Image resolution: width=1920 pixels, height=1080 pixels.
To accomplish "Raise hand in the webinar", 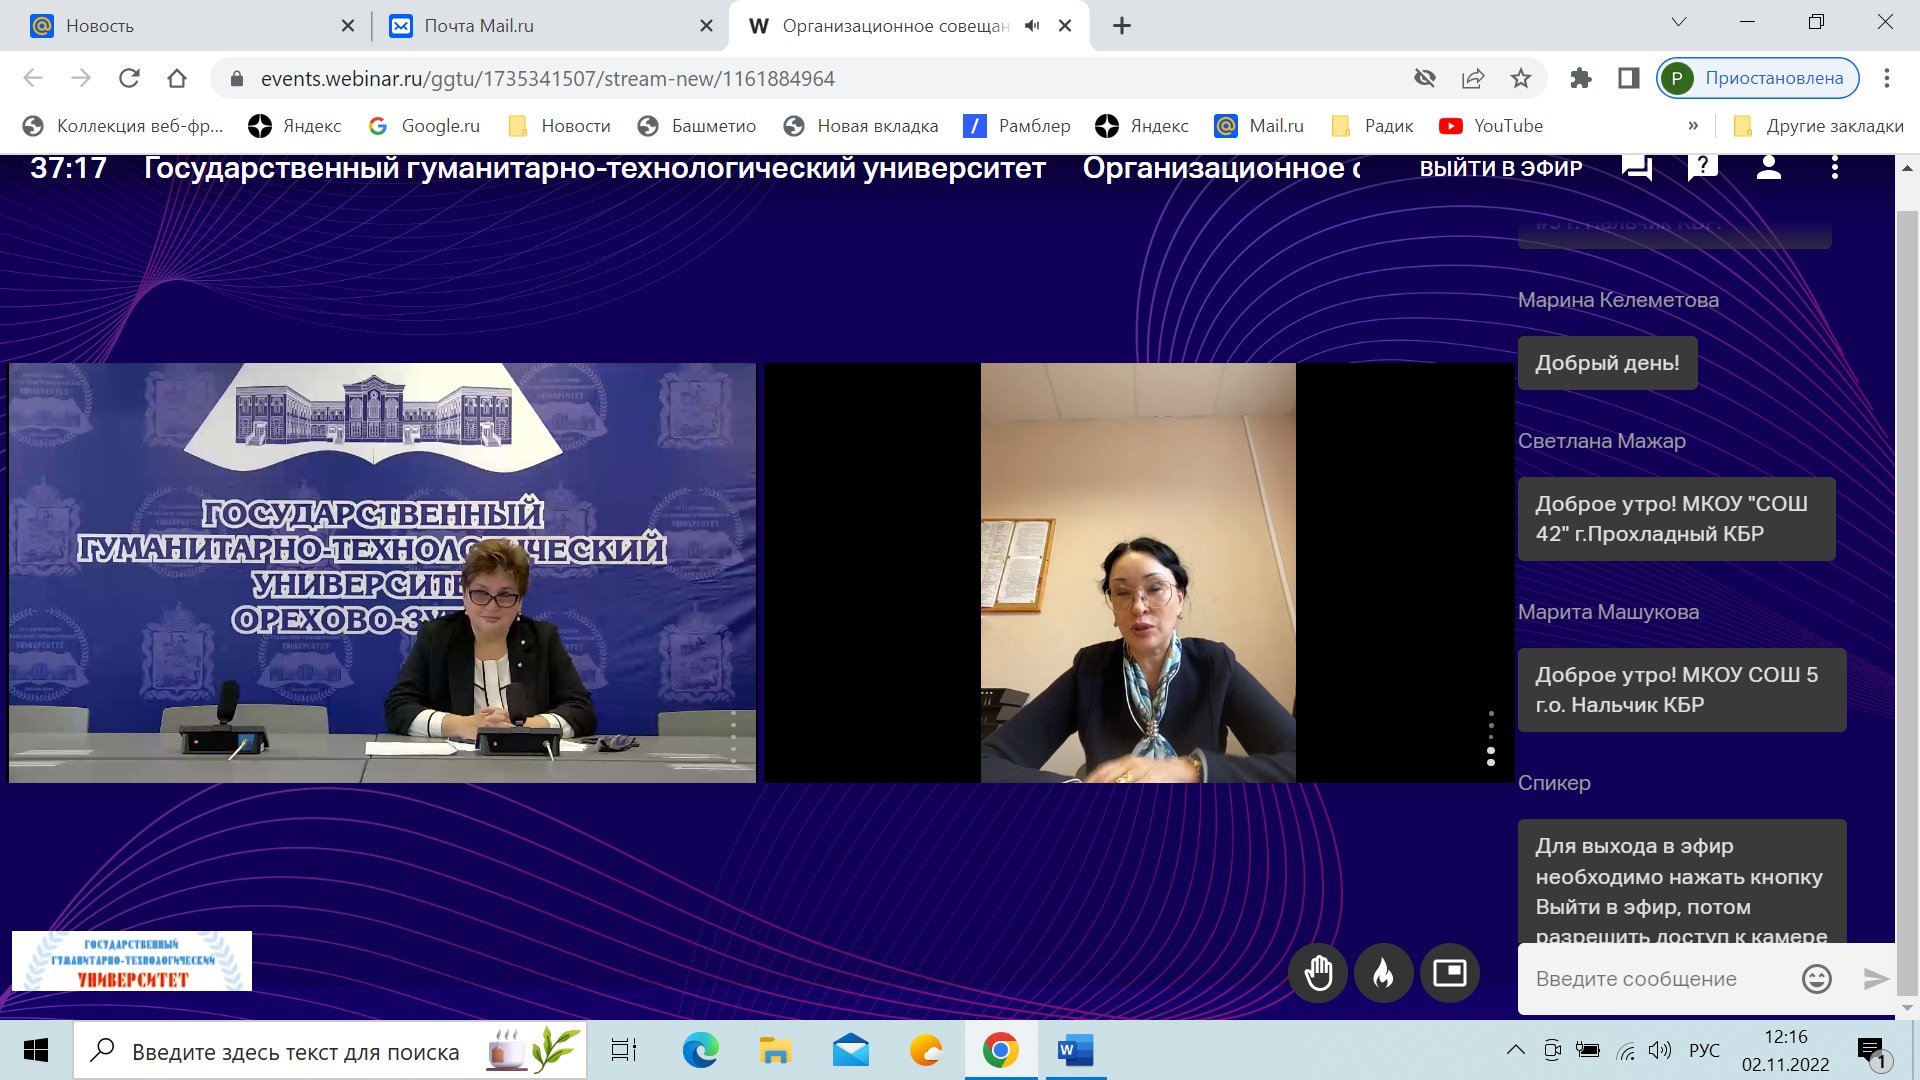I will [1318, 972].
